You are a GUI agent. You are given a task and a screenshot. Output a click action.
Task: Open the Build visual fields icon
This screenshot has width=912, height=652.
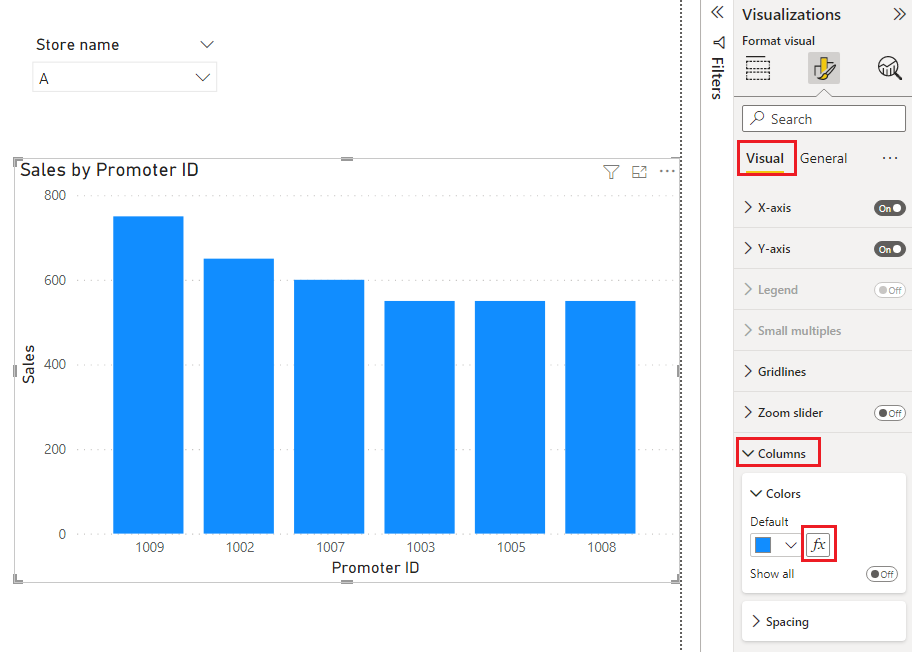point(757,69)
